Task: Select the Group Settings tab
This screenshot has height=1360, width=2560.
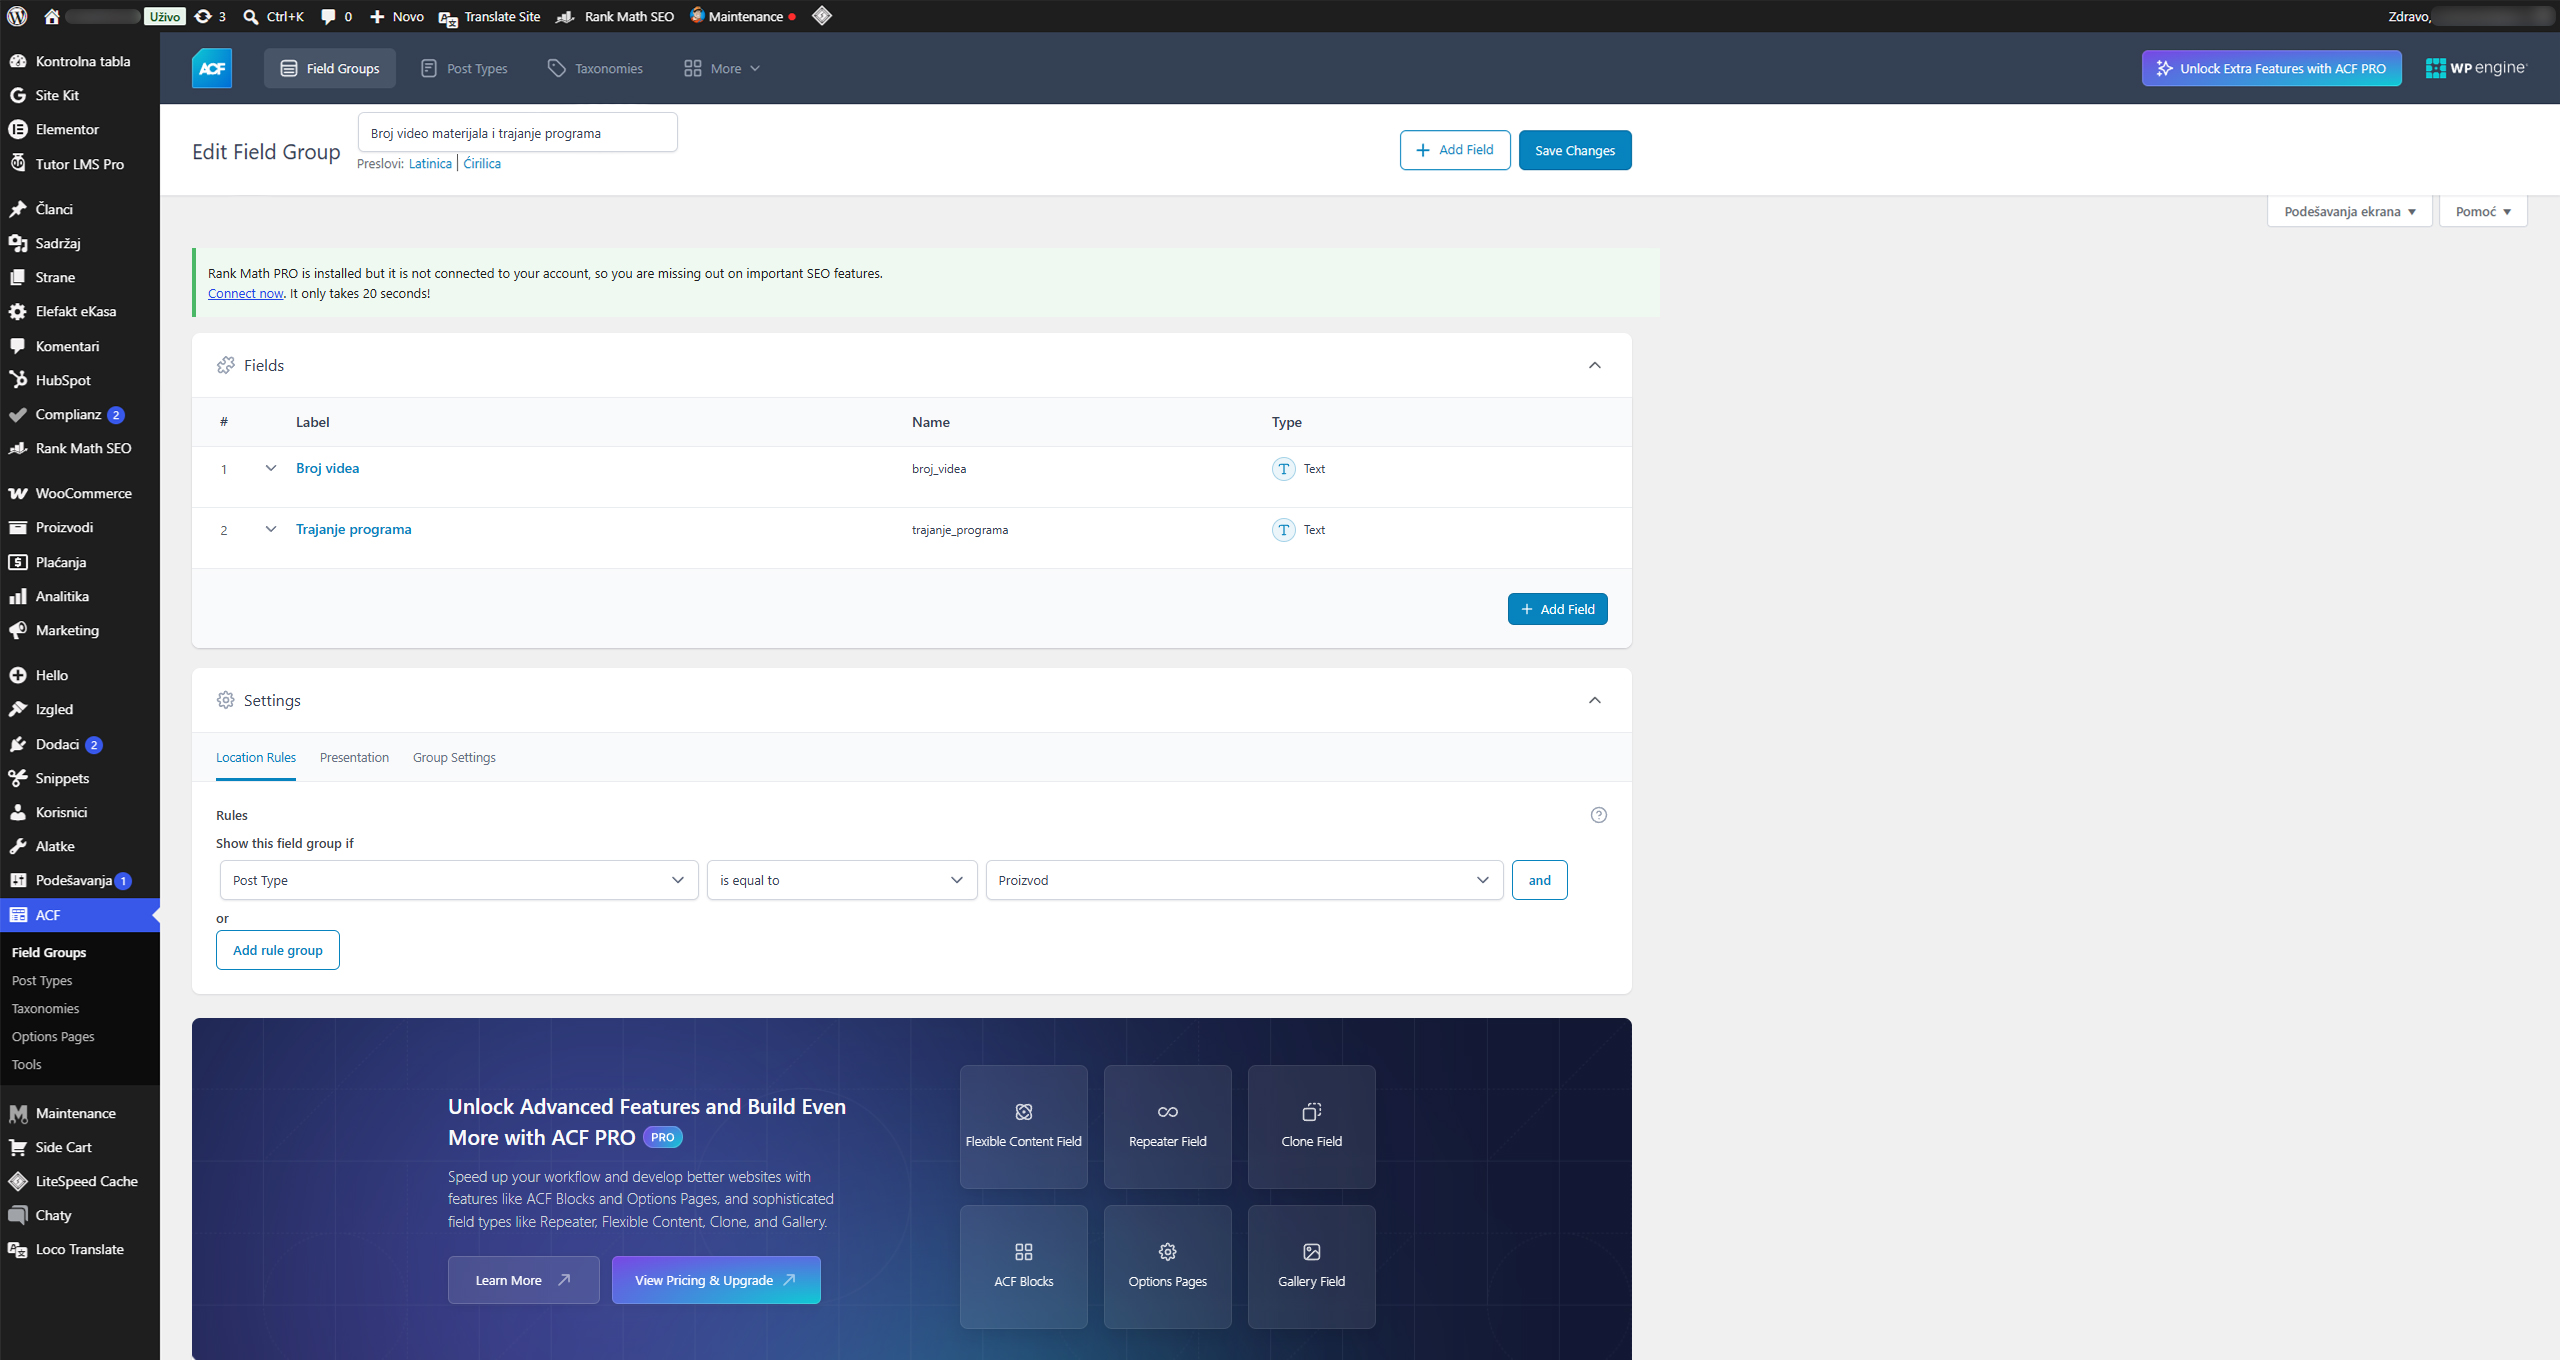Action: point(454,757)
